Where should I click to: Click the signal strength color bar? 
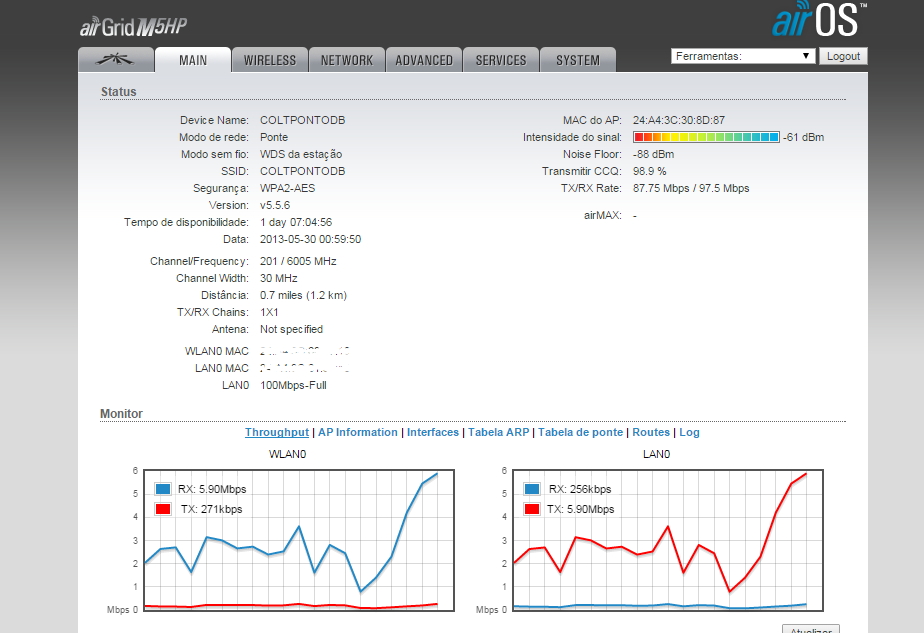pyautogui.click(x=706, y=137)
